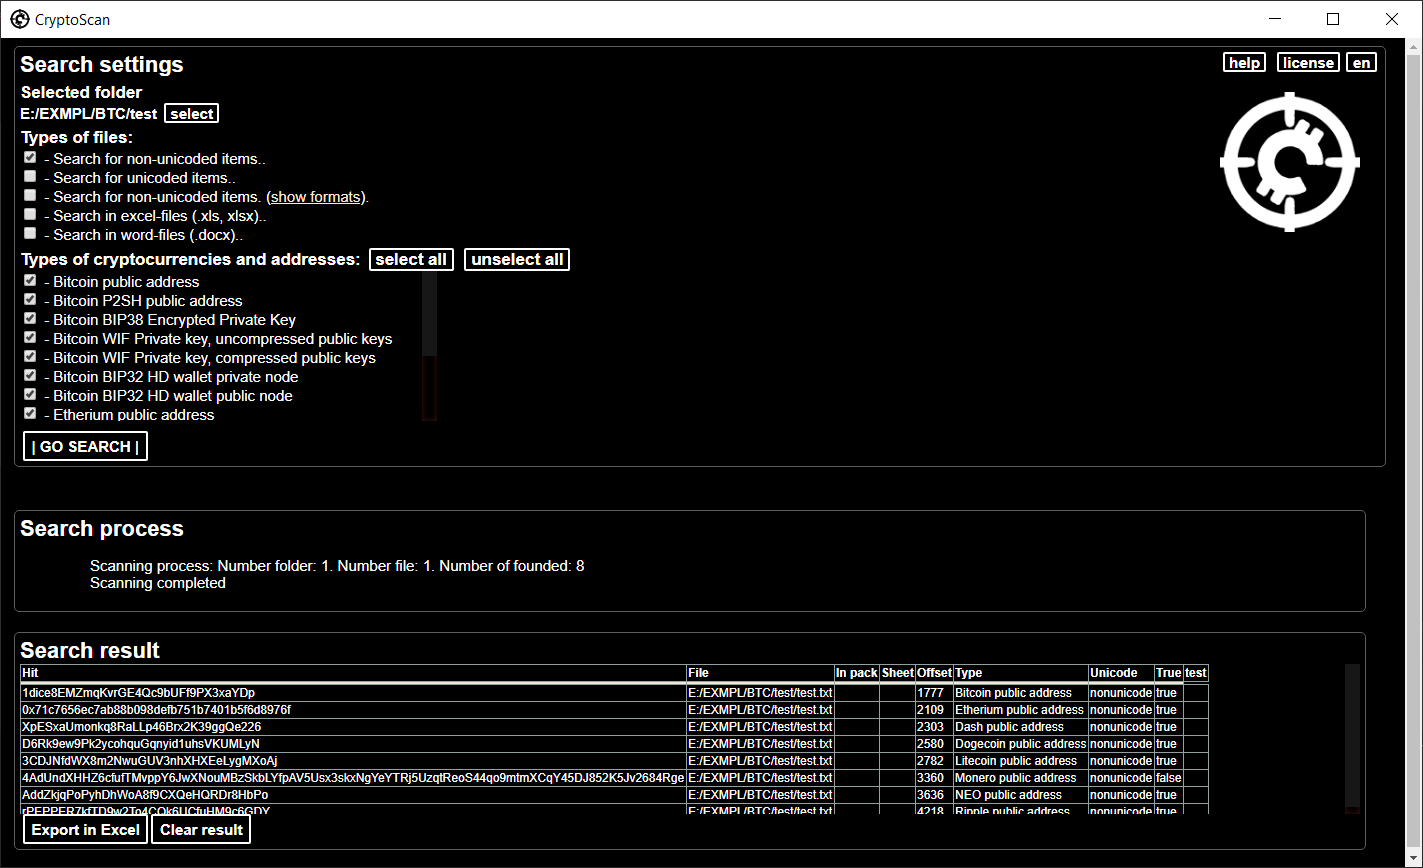Unselect all cryptocurrency types
Image resolution: width=1423 pixels, height=868 pixels.
pos(516,259)
